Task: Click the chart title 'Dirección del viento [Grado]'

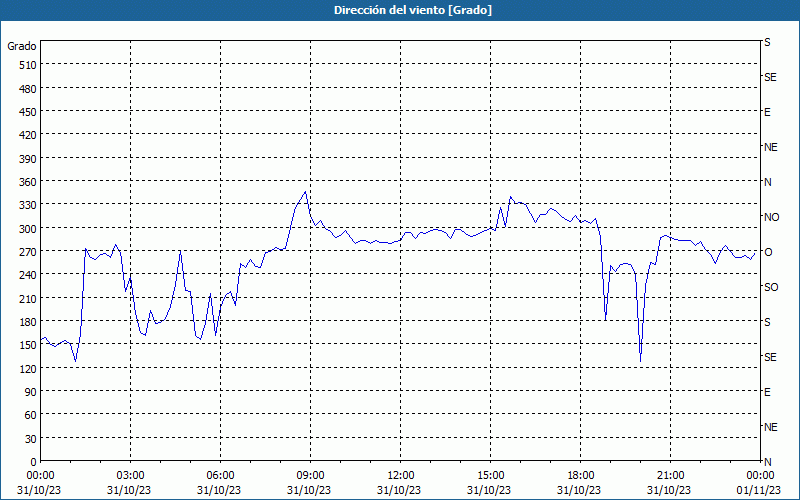Action: pos(413,10)
